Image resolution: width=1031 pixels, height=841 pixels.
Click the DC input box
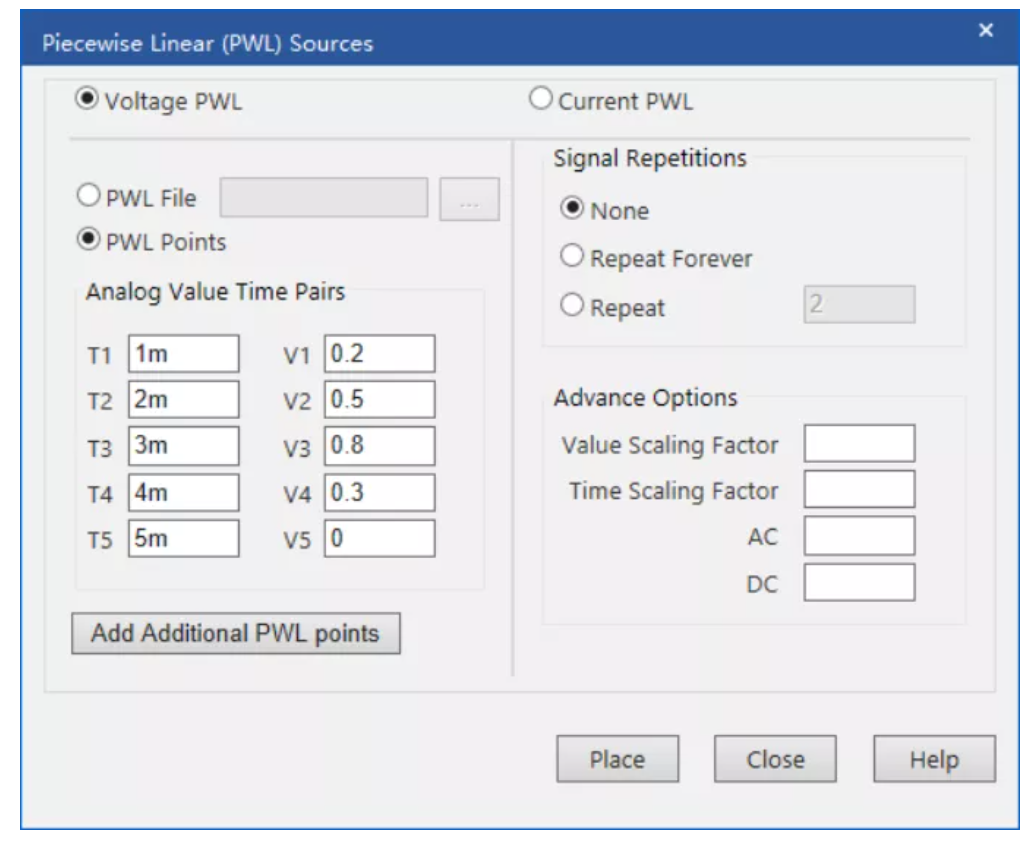pyautogui.click(x=859, y=583)
